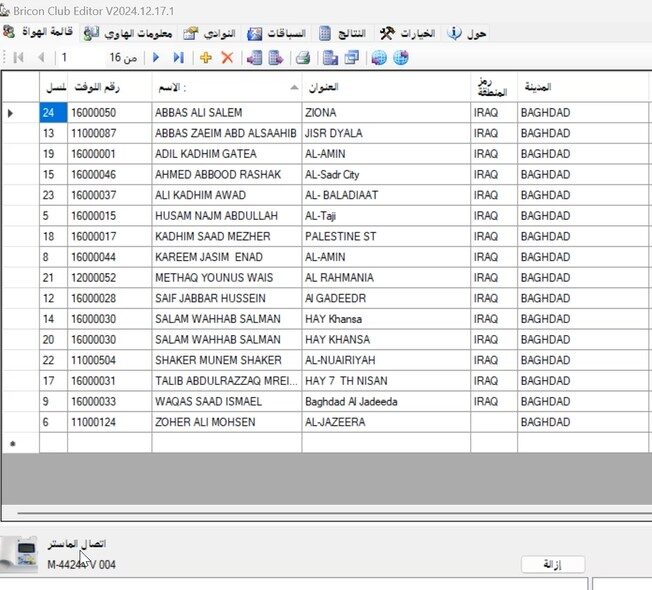Click the printer icon in toolbar
Screen dimensions: 652x590
point(301,58)
